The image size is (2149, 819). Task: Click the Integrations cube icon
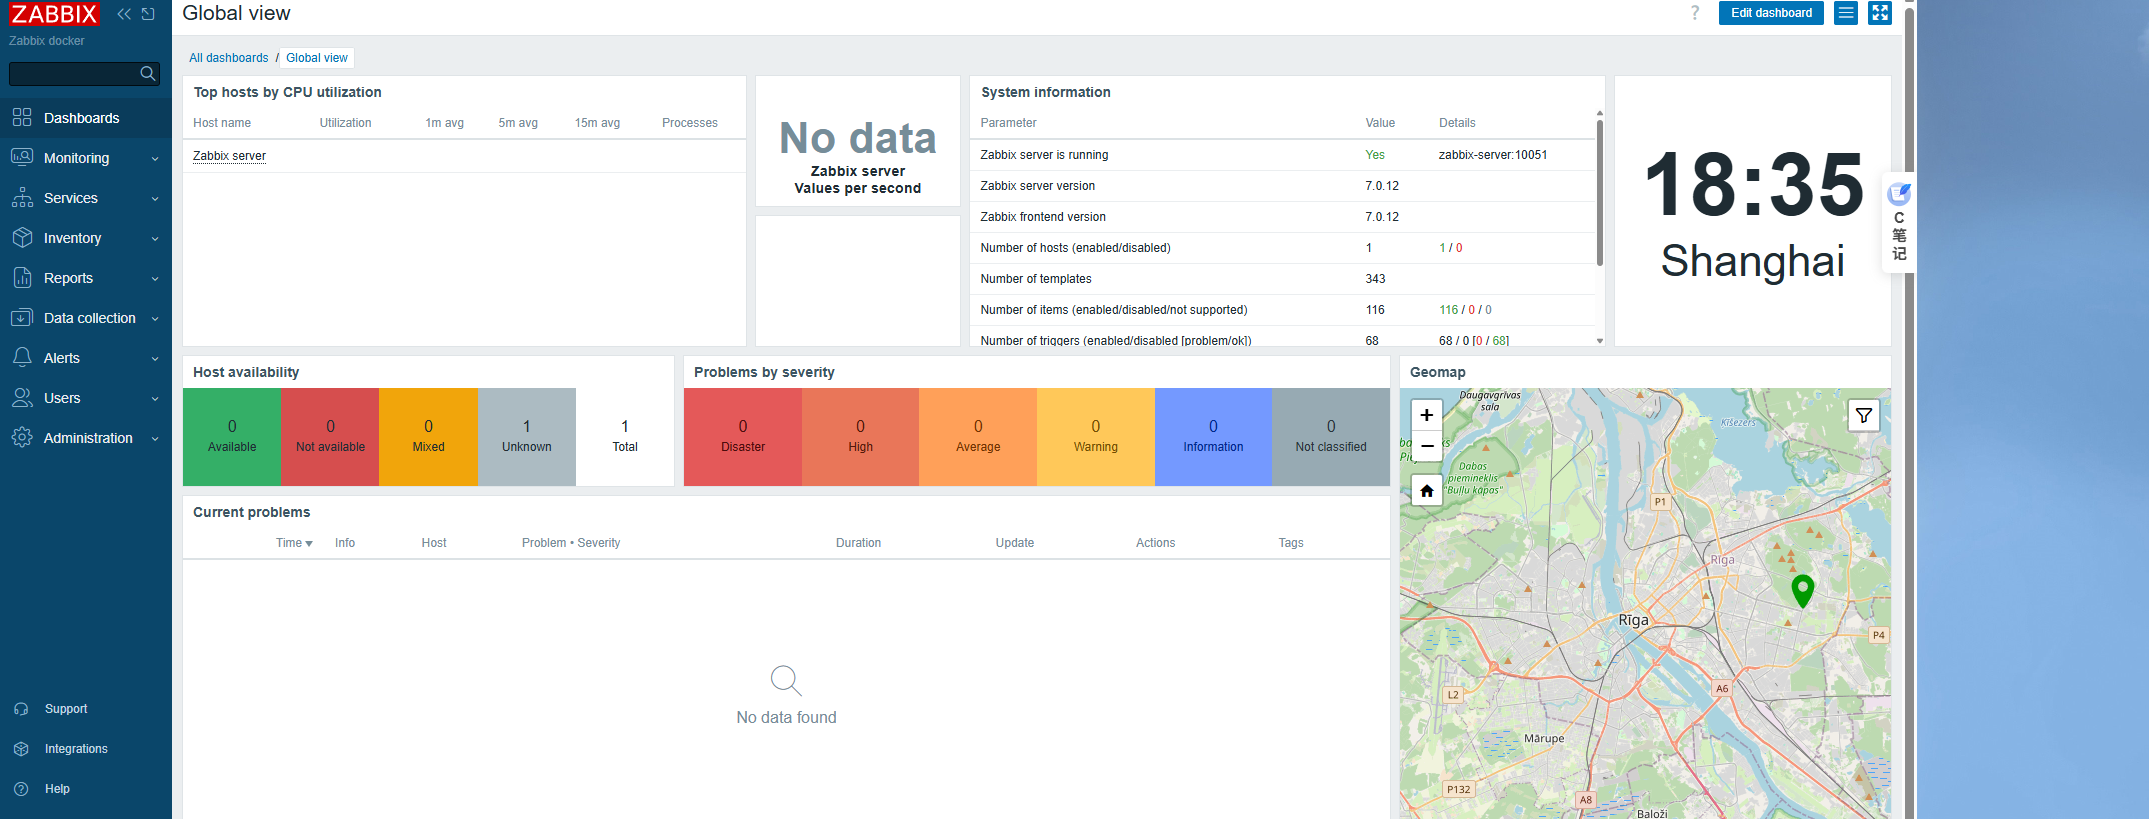point(21,749)
